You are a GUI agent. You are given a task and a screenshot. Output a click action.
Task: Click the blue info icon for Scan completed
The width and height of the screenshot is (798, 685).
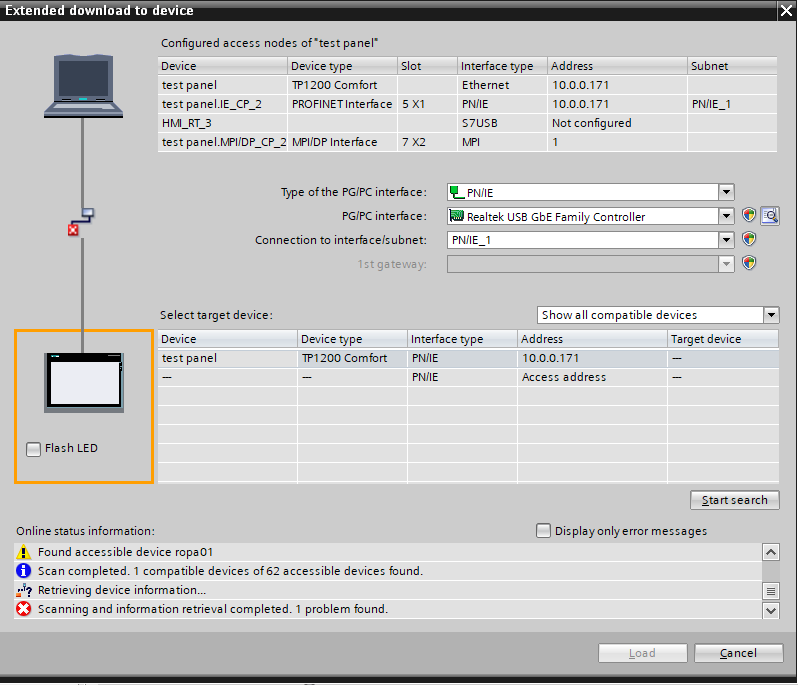tap(24, 571)
